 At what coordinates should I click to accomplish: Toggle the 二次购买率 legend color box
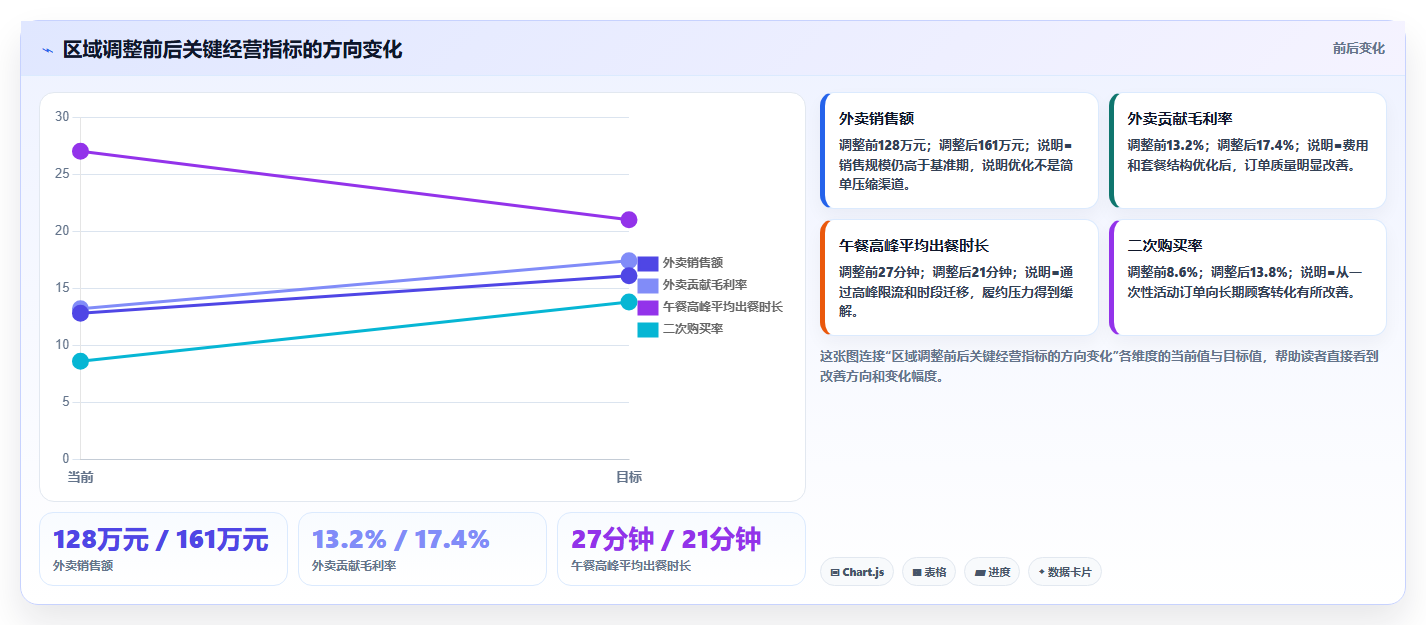(647, 329)
